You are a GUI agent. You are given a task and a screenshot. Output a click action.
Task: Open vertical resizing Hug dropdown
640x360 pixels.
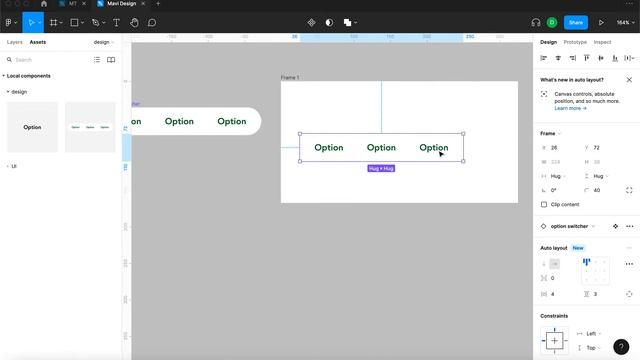pyautogui.click(x=600, y=176)
